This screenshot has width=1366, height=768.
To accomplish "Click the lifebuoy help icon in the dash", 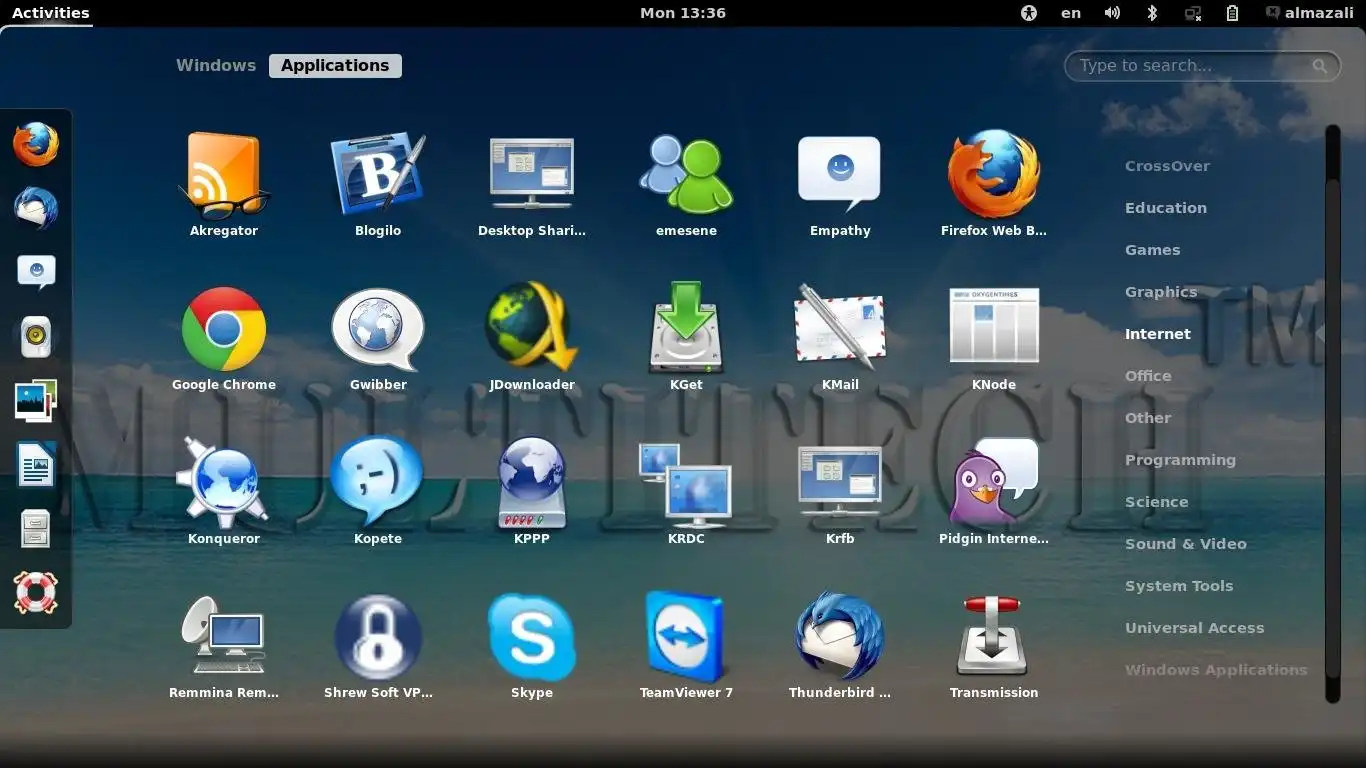I will pyautogui.click(x=36, y=593).
